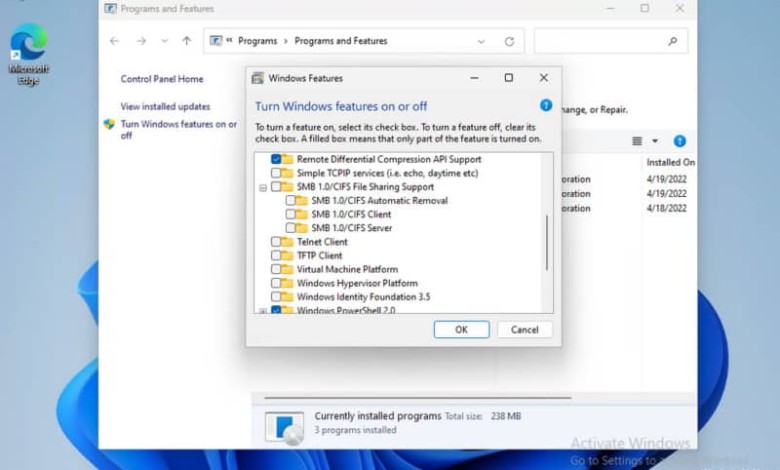
Task: Enable Windows Hypervisor Platform checkbox
Action: pos(276,283)
